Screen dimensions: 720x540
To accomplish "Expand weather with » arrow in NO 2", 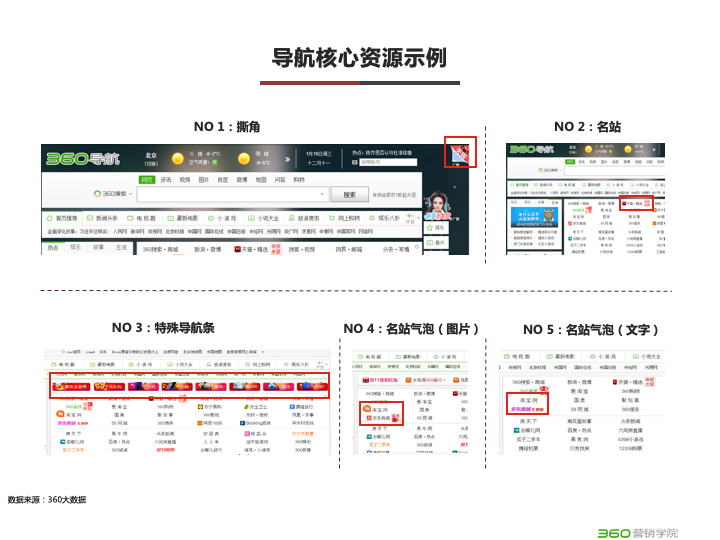I will [x=654, y=149].
